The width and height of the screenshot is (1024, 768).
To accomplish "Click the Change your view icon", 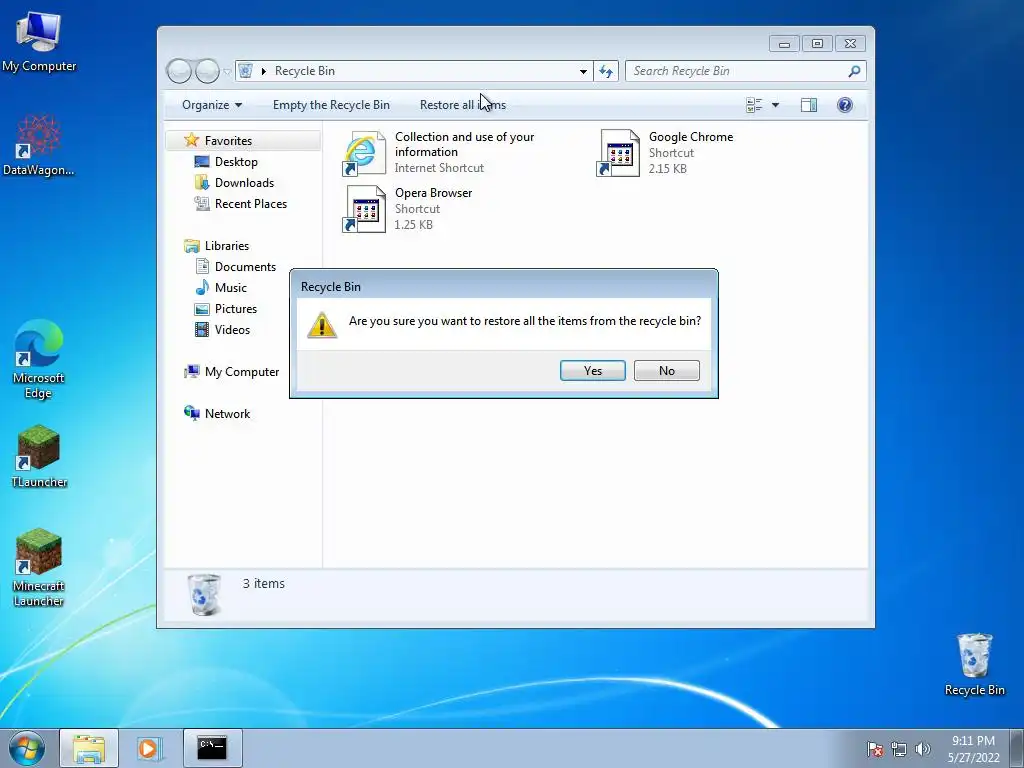I will (754, 105).
